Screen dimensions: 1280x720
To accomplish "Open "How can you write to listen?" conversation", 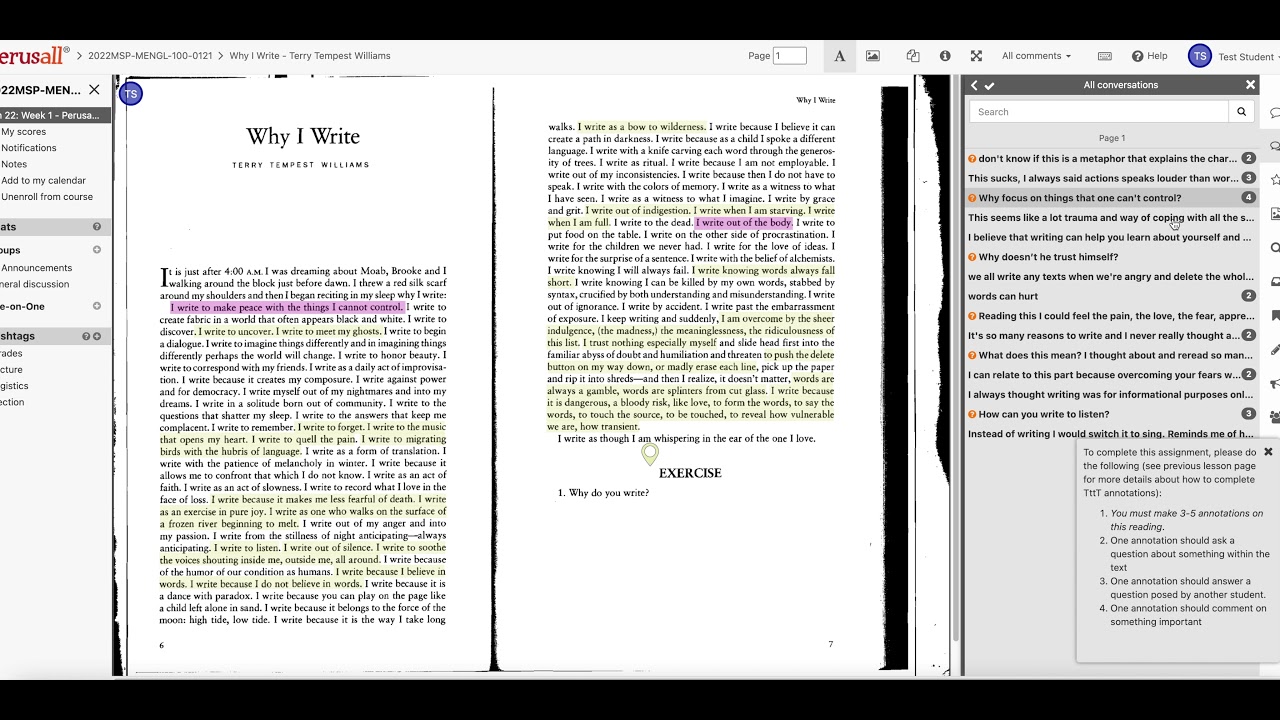I will tap(1111, 414).
